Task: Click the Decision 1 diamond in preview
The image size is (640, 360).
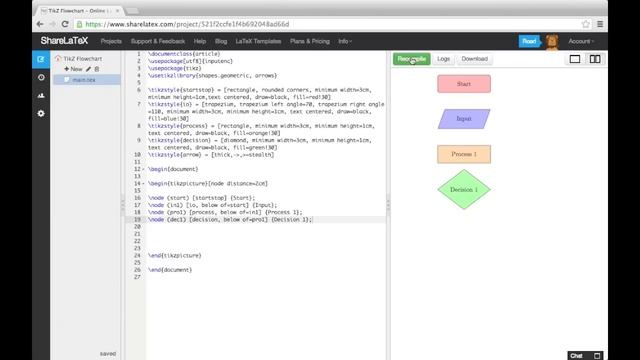Action: point(464,189)
